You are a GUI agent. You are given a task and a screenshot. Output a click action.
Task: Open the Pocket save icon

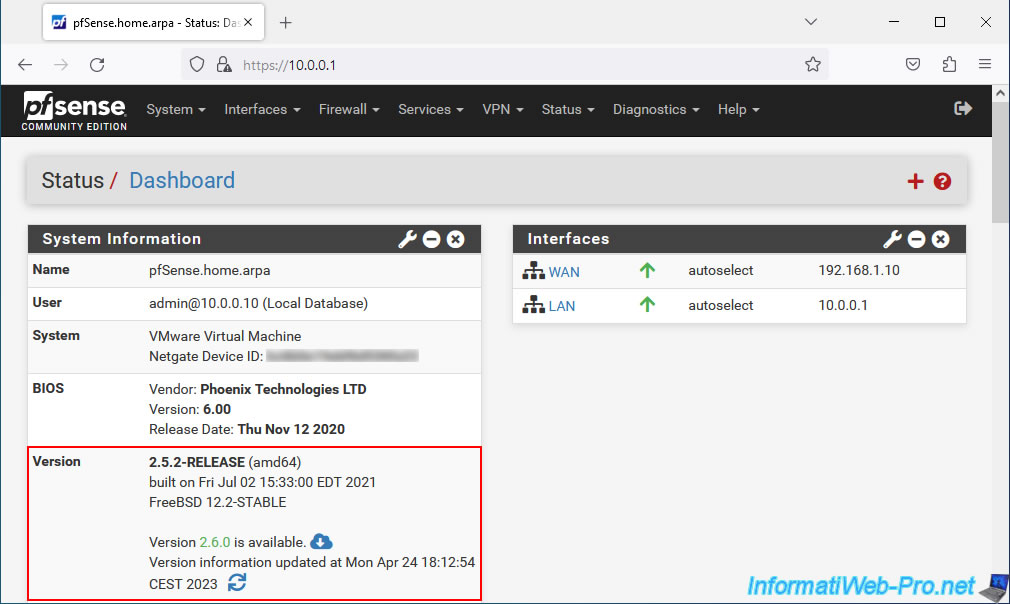(913, 64)
